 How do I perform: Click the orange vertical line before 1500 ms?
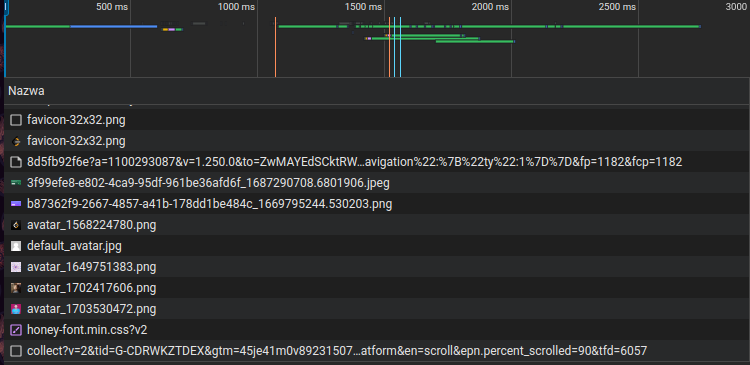click(x=276, y=47)
